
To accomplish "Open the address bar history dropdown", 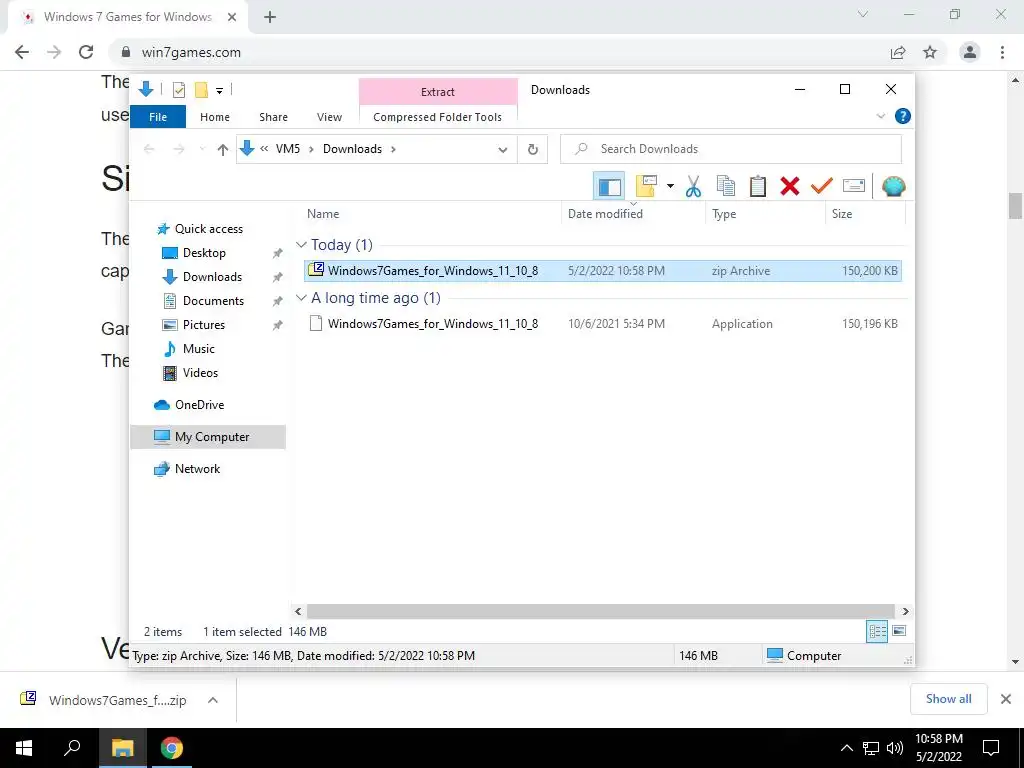I will click(x=502, y=150).
